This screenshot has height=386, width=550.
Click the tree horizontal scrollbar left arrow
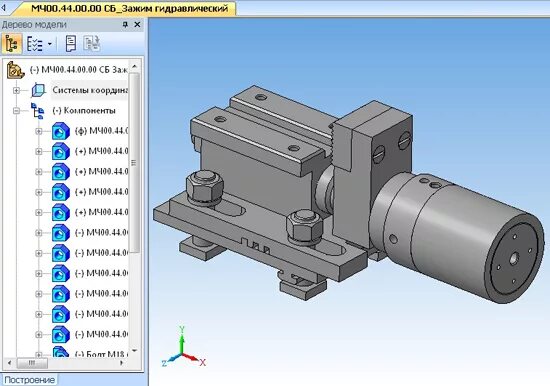click(9, 363)
